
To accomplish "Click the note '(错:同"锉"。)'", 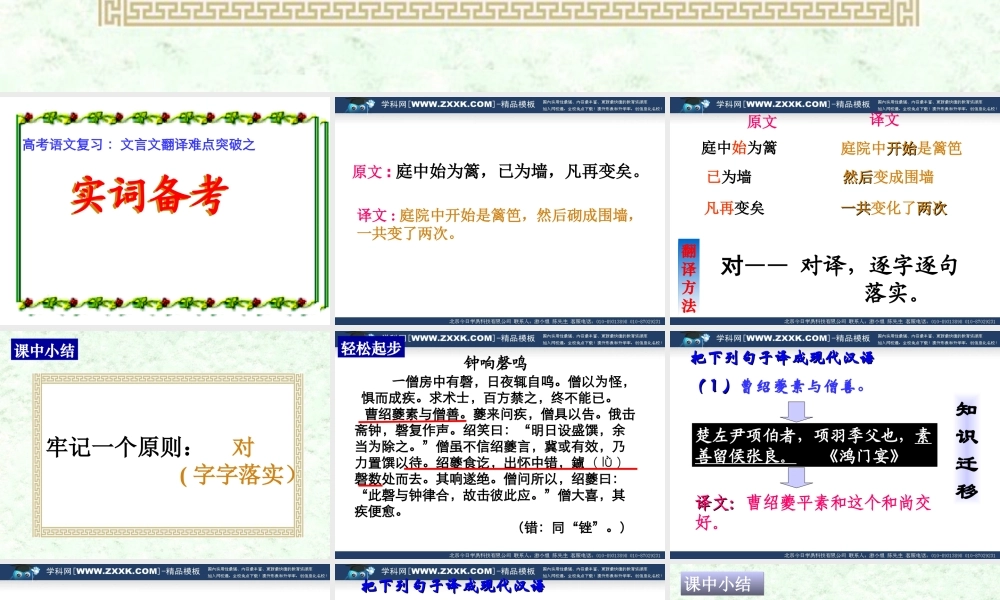I will tap(572, 527).
